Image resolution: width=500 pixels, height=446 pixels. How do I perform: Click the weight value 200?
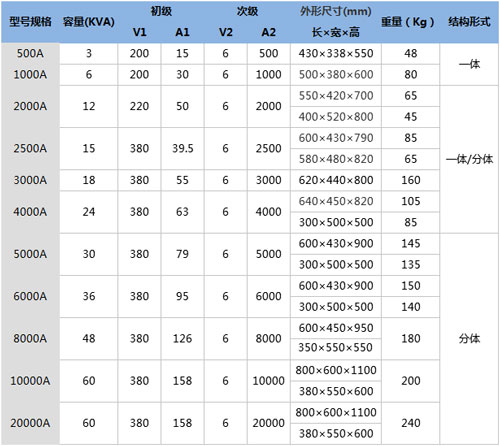(411, 381)
